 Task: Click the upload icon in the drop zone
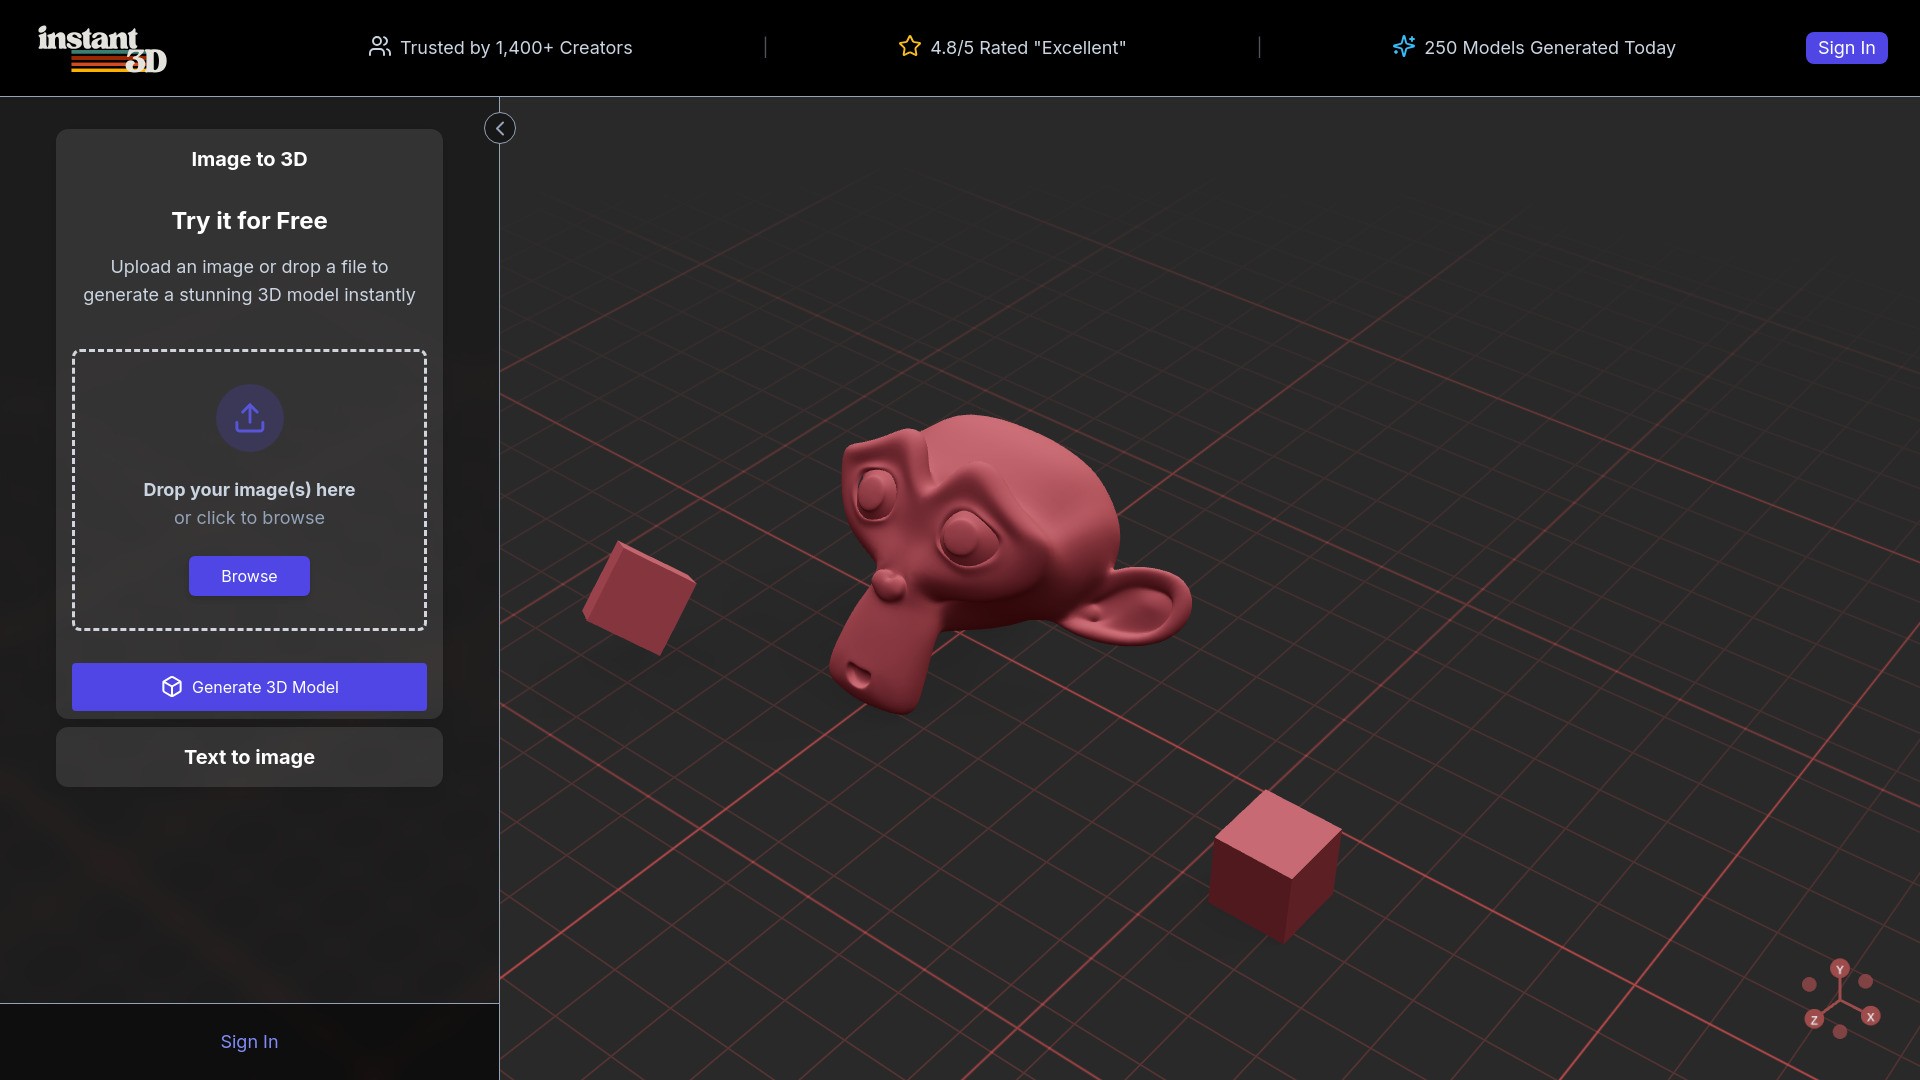[249, 418]
